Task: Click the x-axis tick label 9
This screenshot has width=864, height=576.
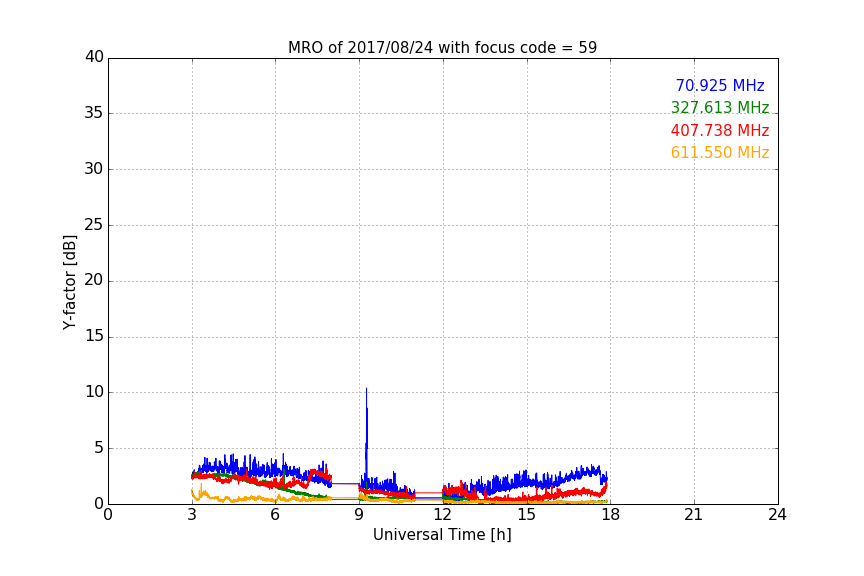Action: pos(359,515)
